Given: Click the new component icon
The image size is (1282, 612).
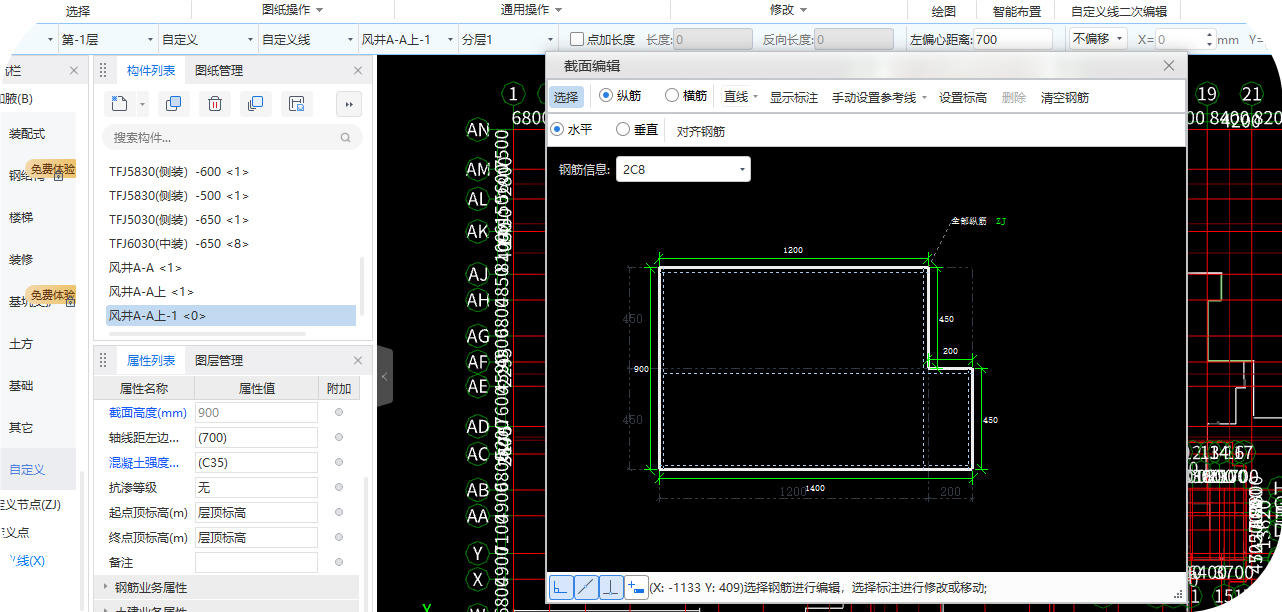Looking at the screenshot, I should click(120, 104).
